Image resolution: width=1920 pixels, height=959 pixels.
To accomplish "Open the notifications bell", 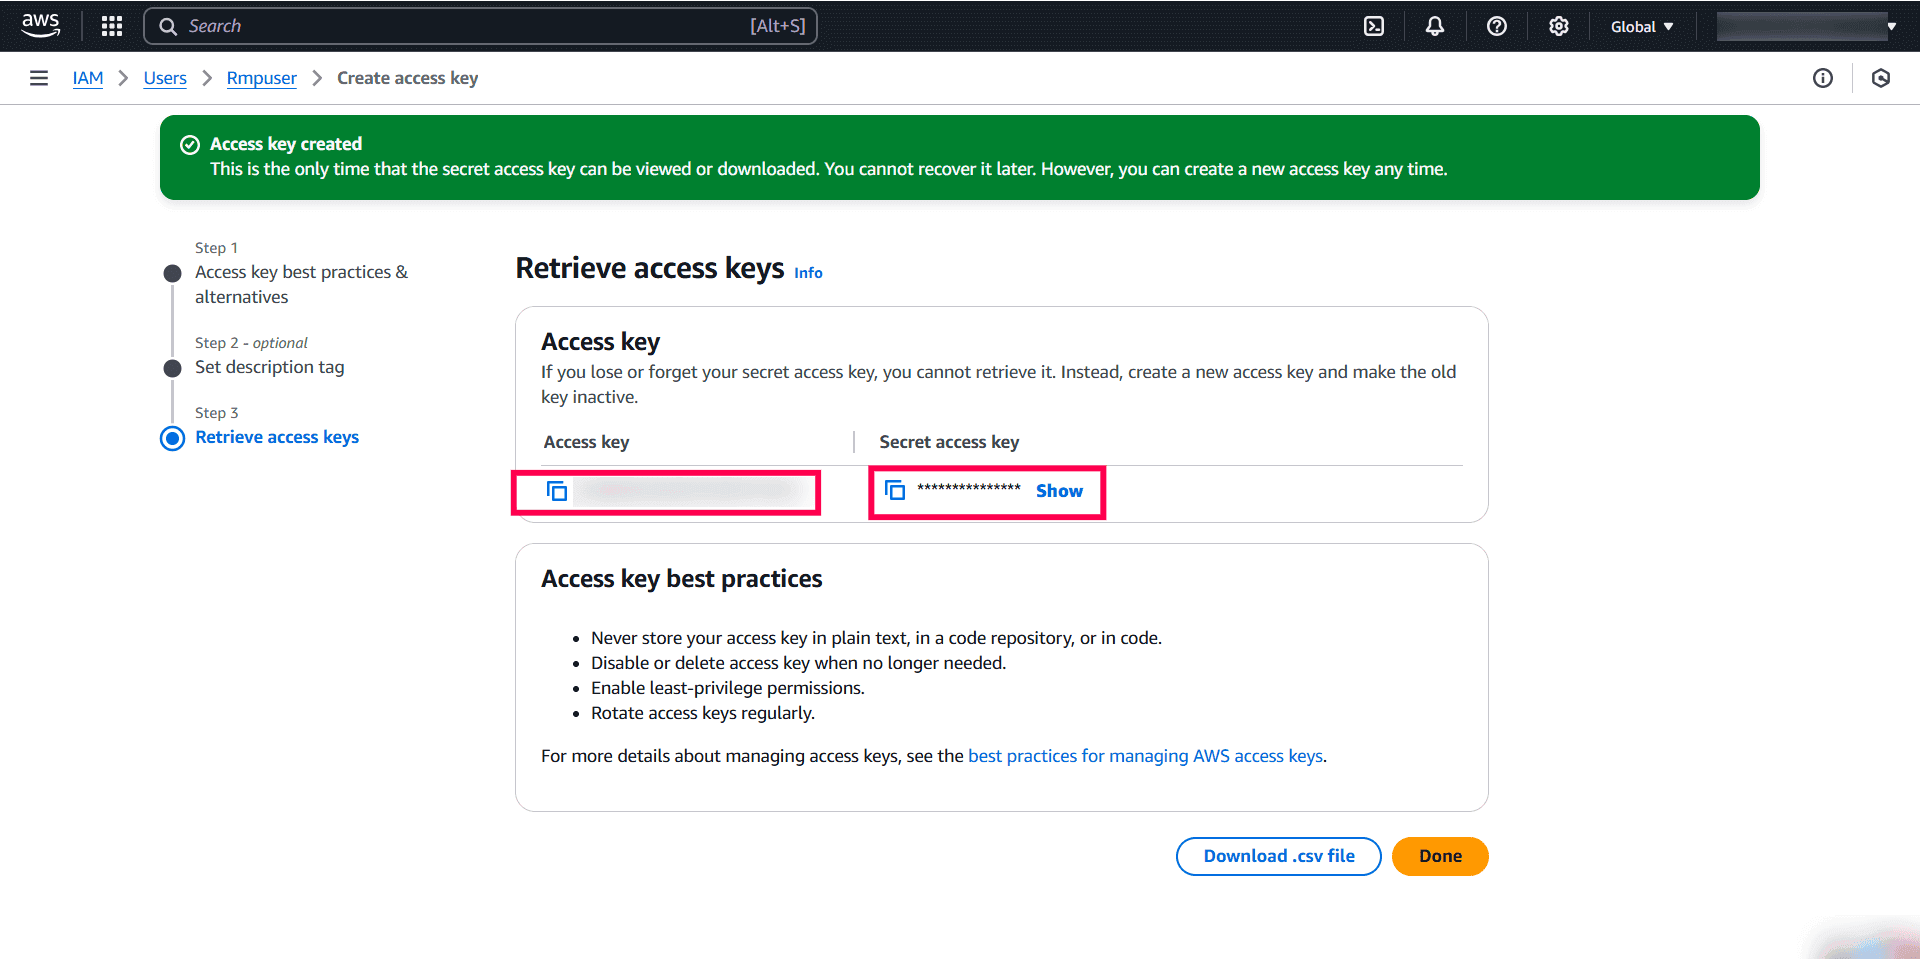I will tap(1435, 26).
